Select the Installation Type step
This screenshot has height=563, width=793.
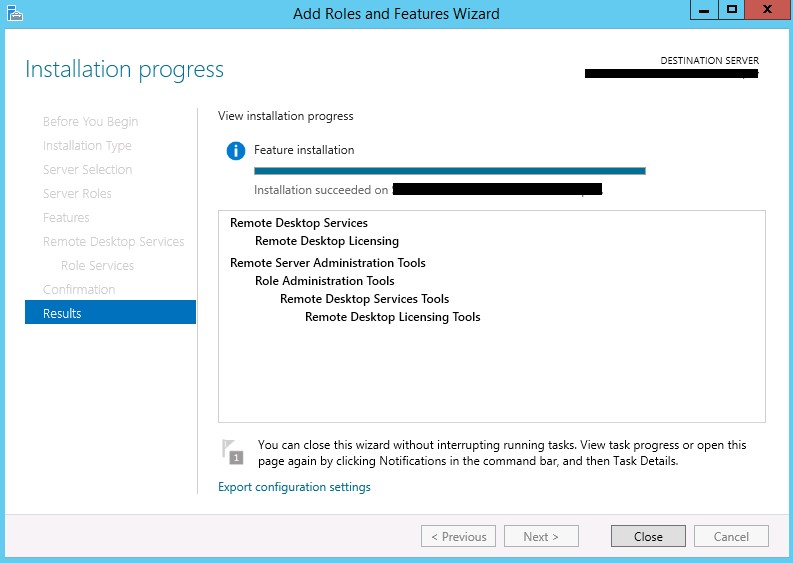click(x=87, y=146)
